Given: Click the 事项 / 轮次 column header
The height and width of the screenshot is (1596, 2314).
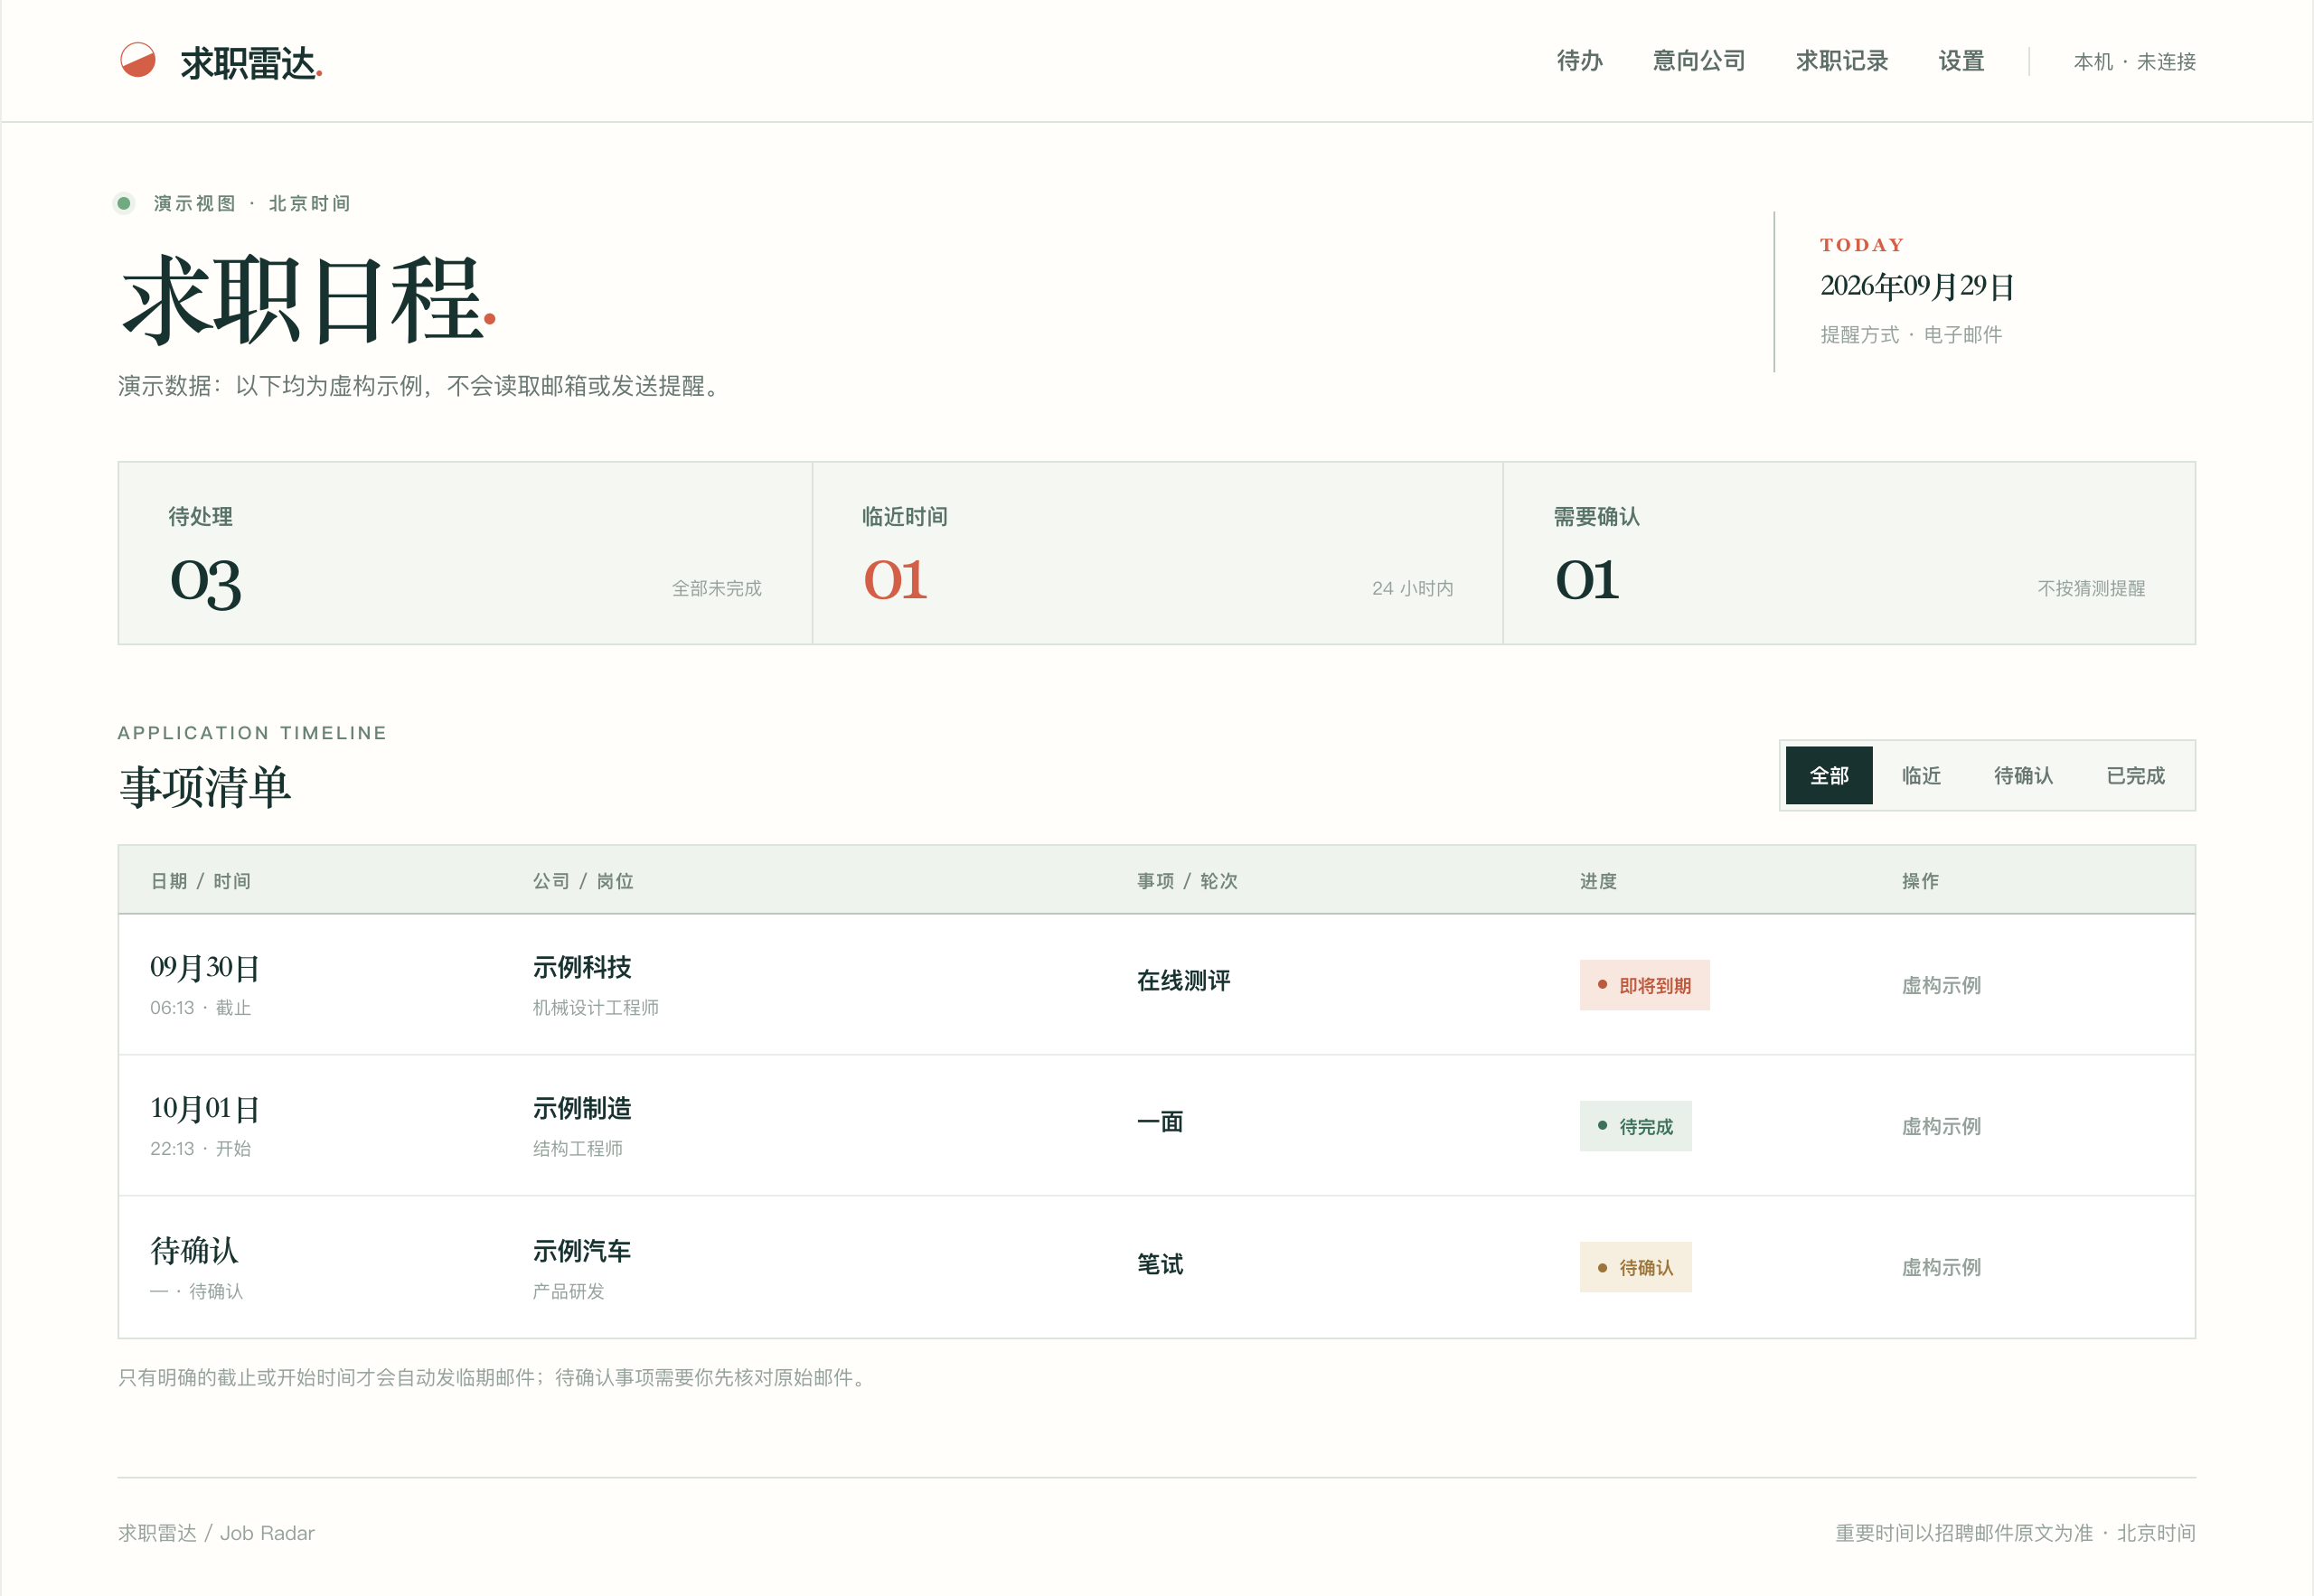Looking at the screenshot, I should (1187, 881).
